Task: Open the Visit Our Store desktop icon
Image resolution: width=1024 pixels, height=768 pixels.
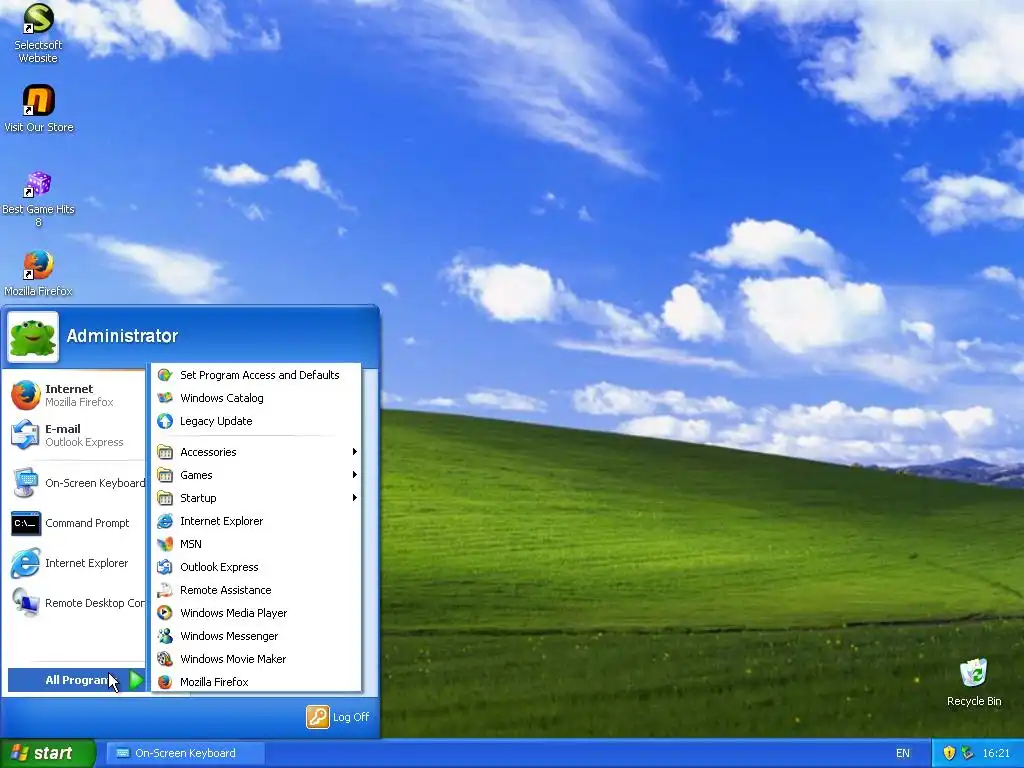Action: tap(39, 108)
